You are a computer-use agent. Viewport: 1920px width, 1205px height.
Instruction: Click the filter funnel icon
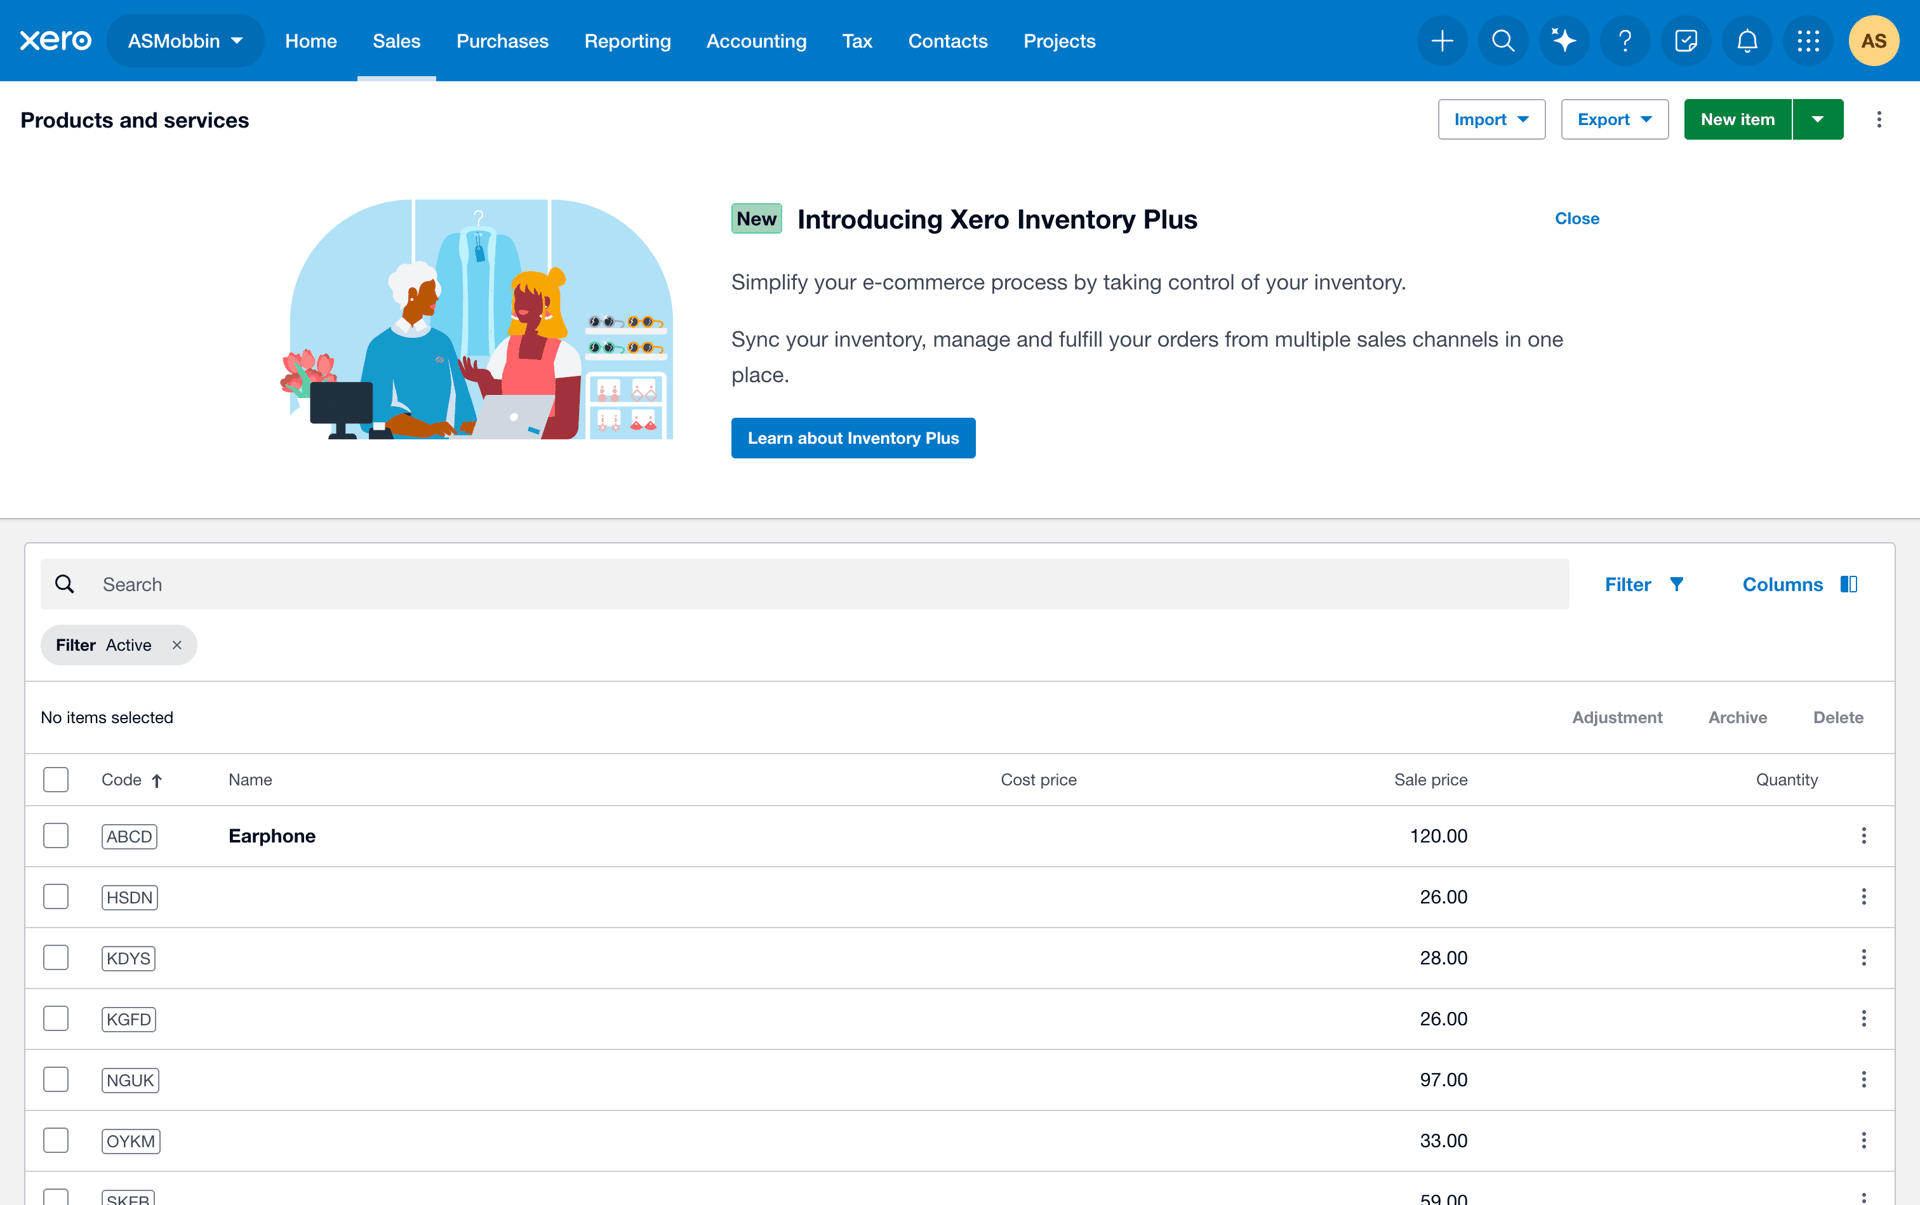tap(1677, 584)
